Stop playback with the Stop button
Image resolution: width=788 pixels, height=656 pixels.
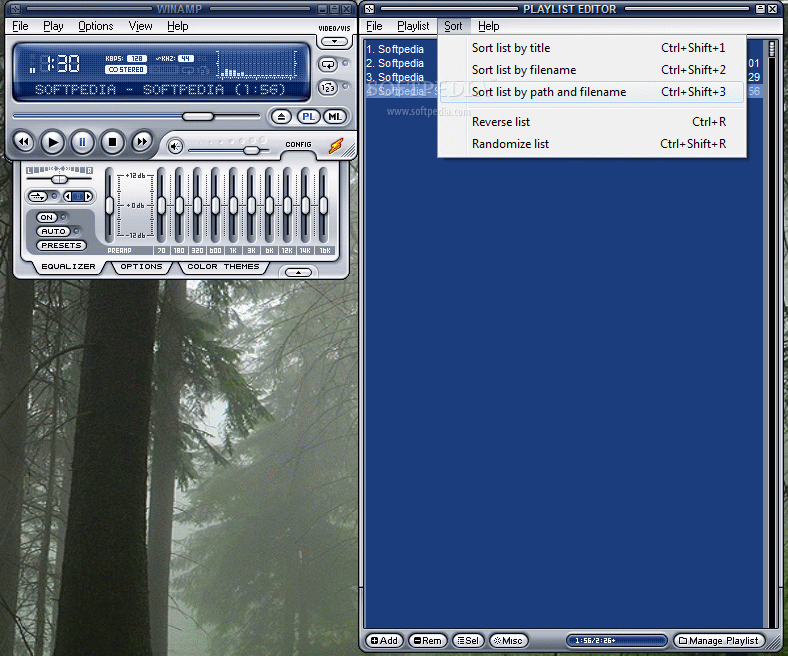[112, 142]
